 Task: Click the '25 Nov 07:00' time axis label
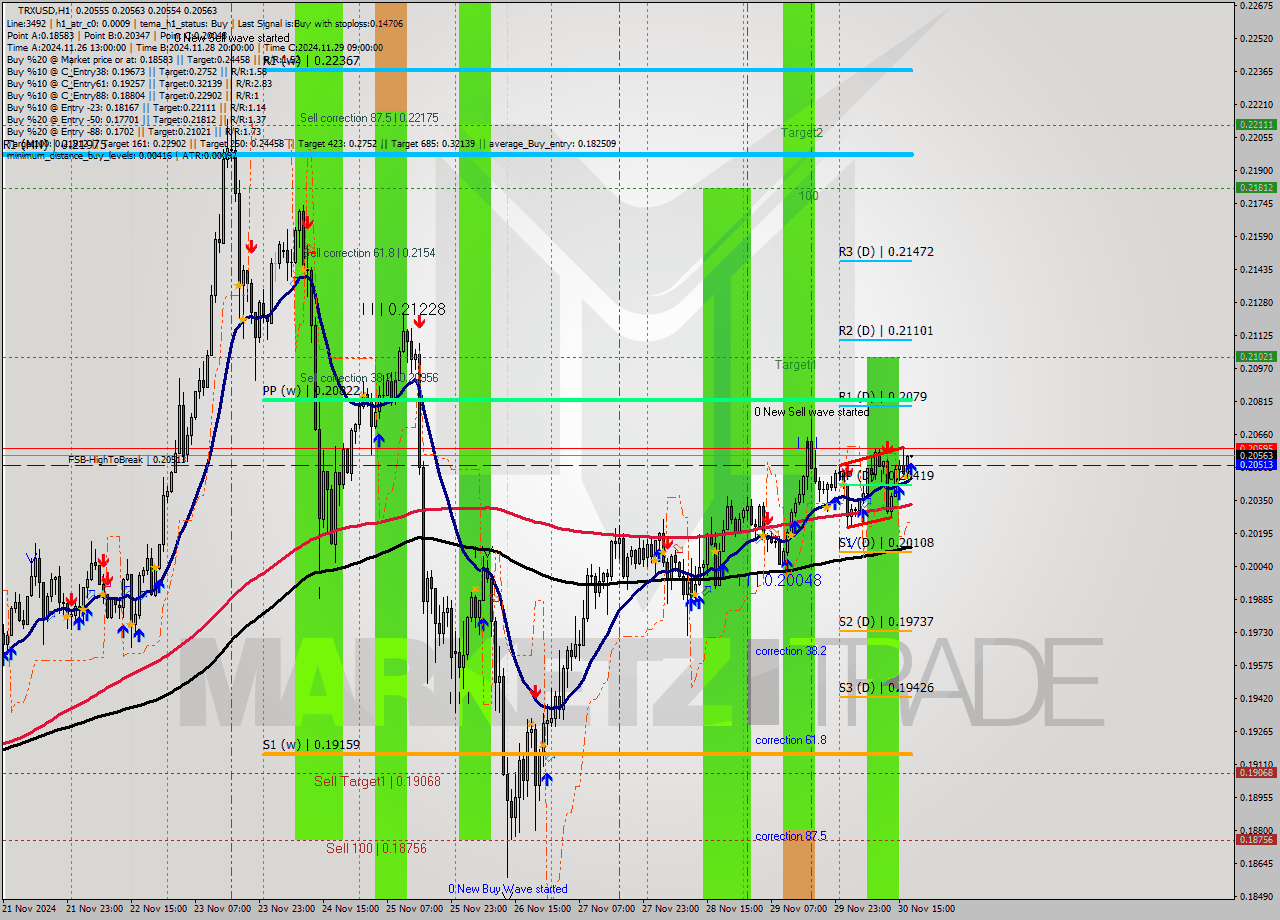[x=414, y=909]
